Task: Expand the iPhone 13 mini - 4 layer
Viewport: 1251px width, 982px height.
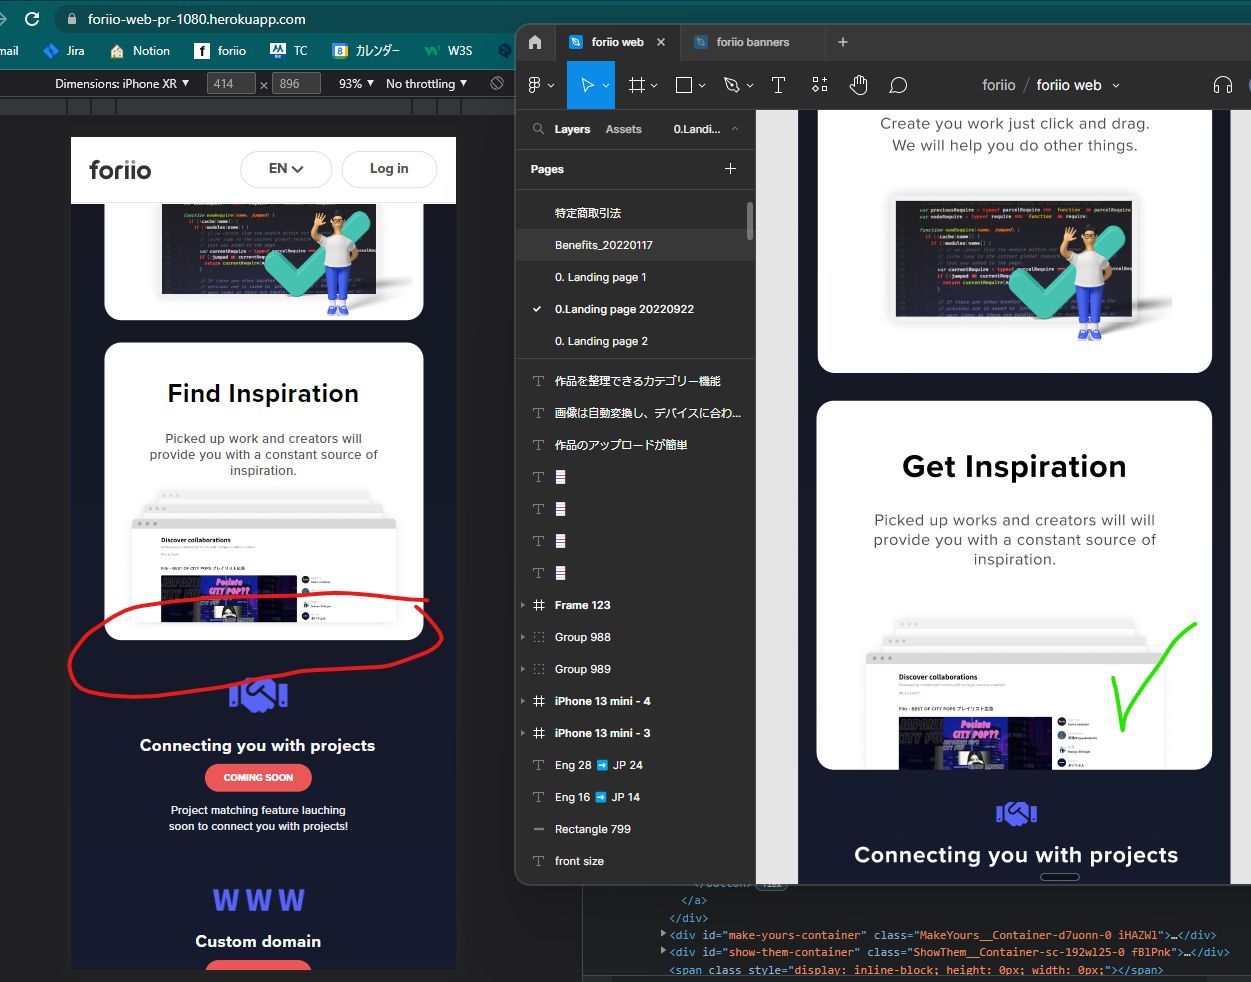Action: click(x=523, y=701)
